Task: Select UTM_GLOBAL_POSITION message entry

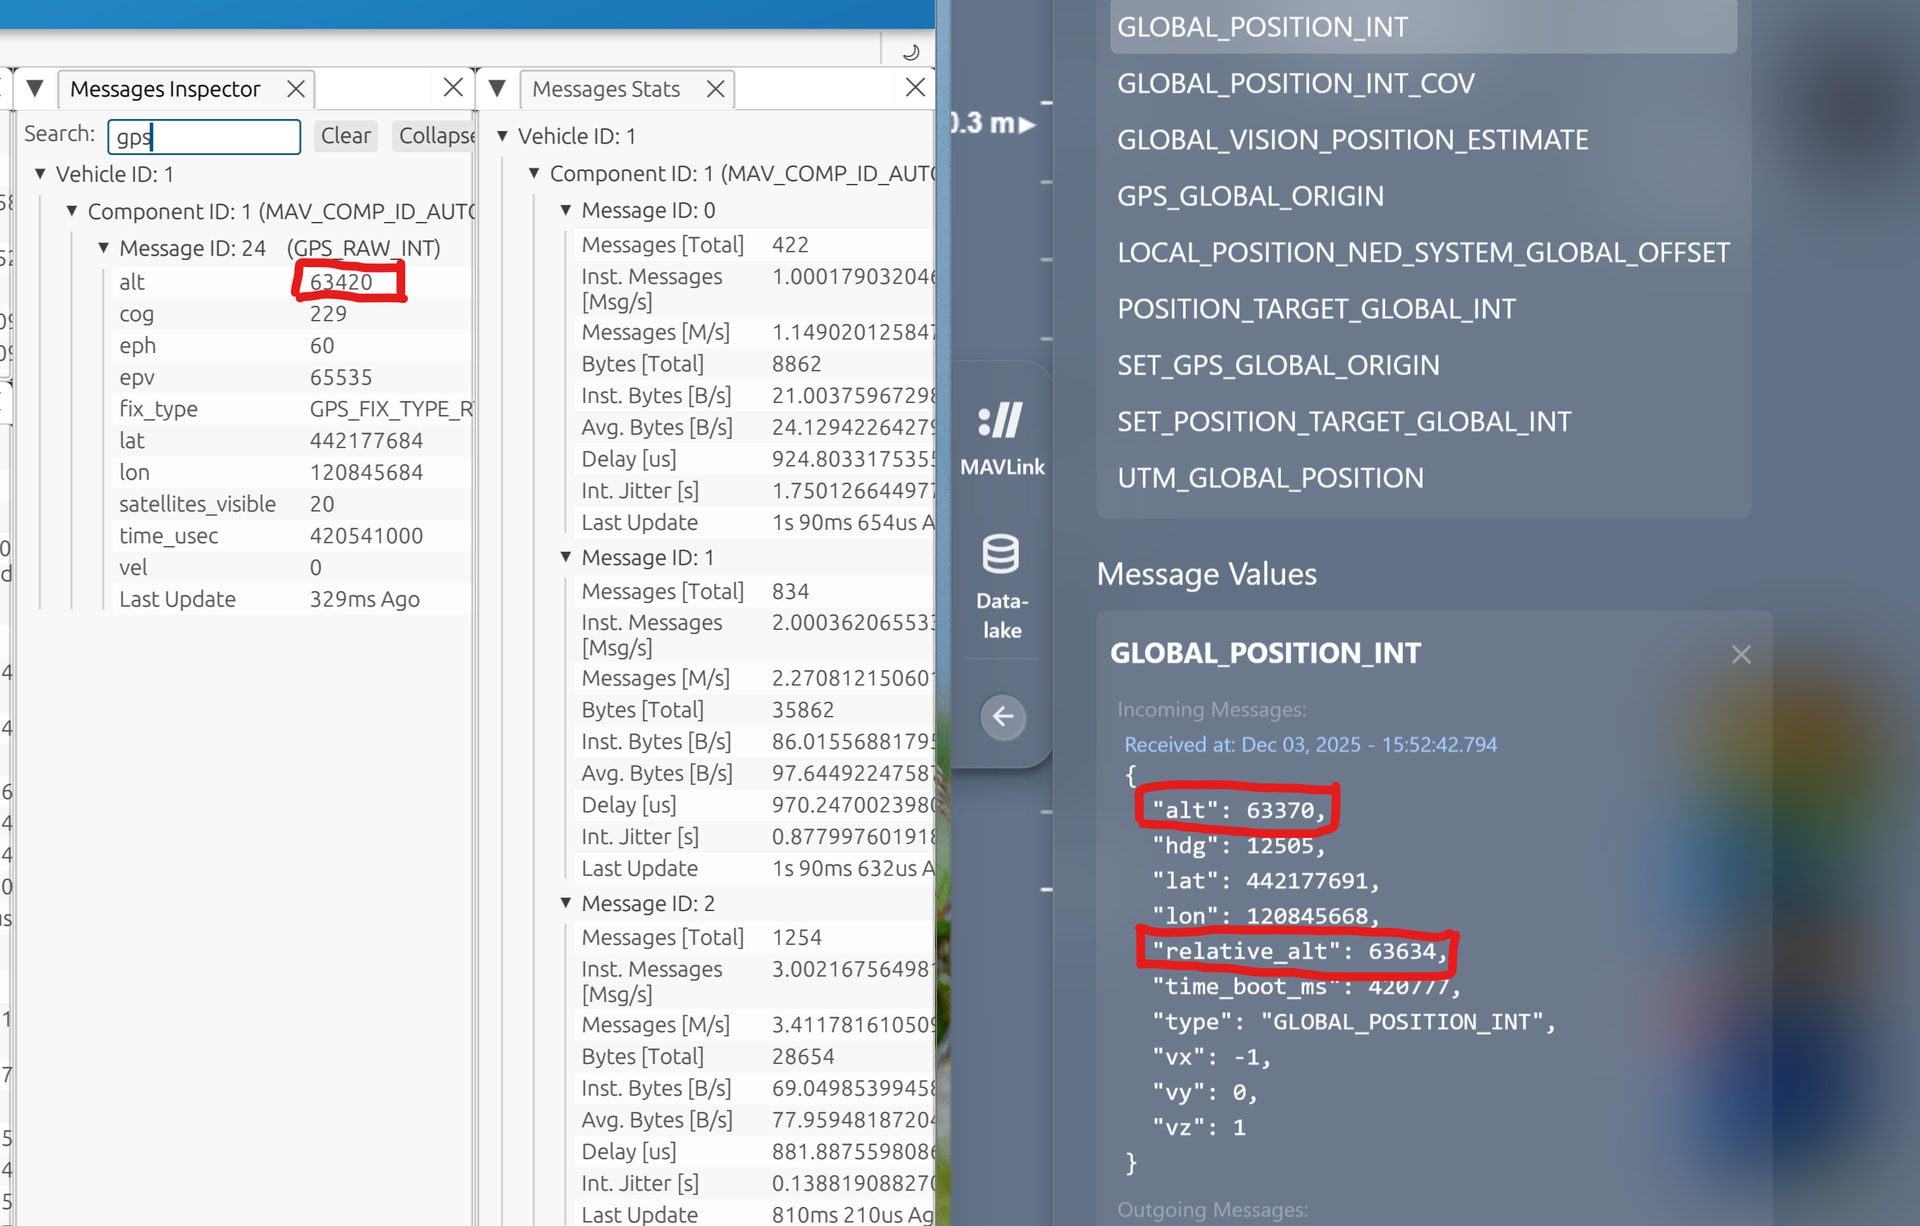Action: (x=1270, y=478)
